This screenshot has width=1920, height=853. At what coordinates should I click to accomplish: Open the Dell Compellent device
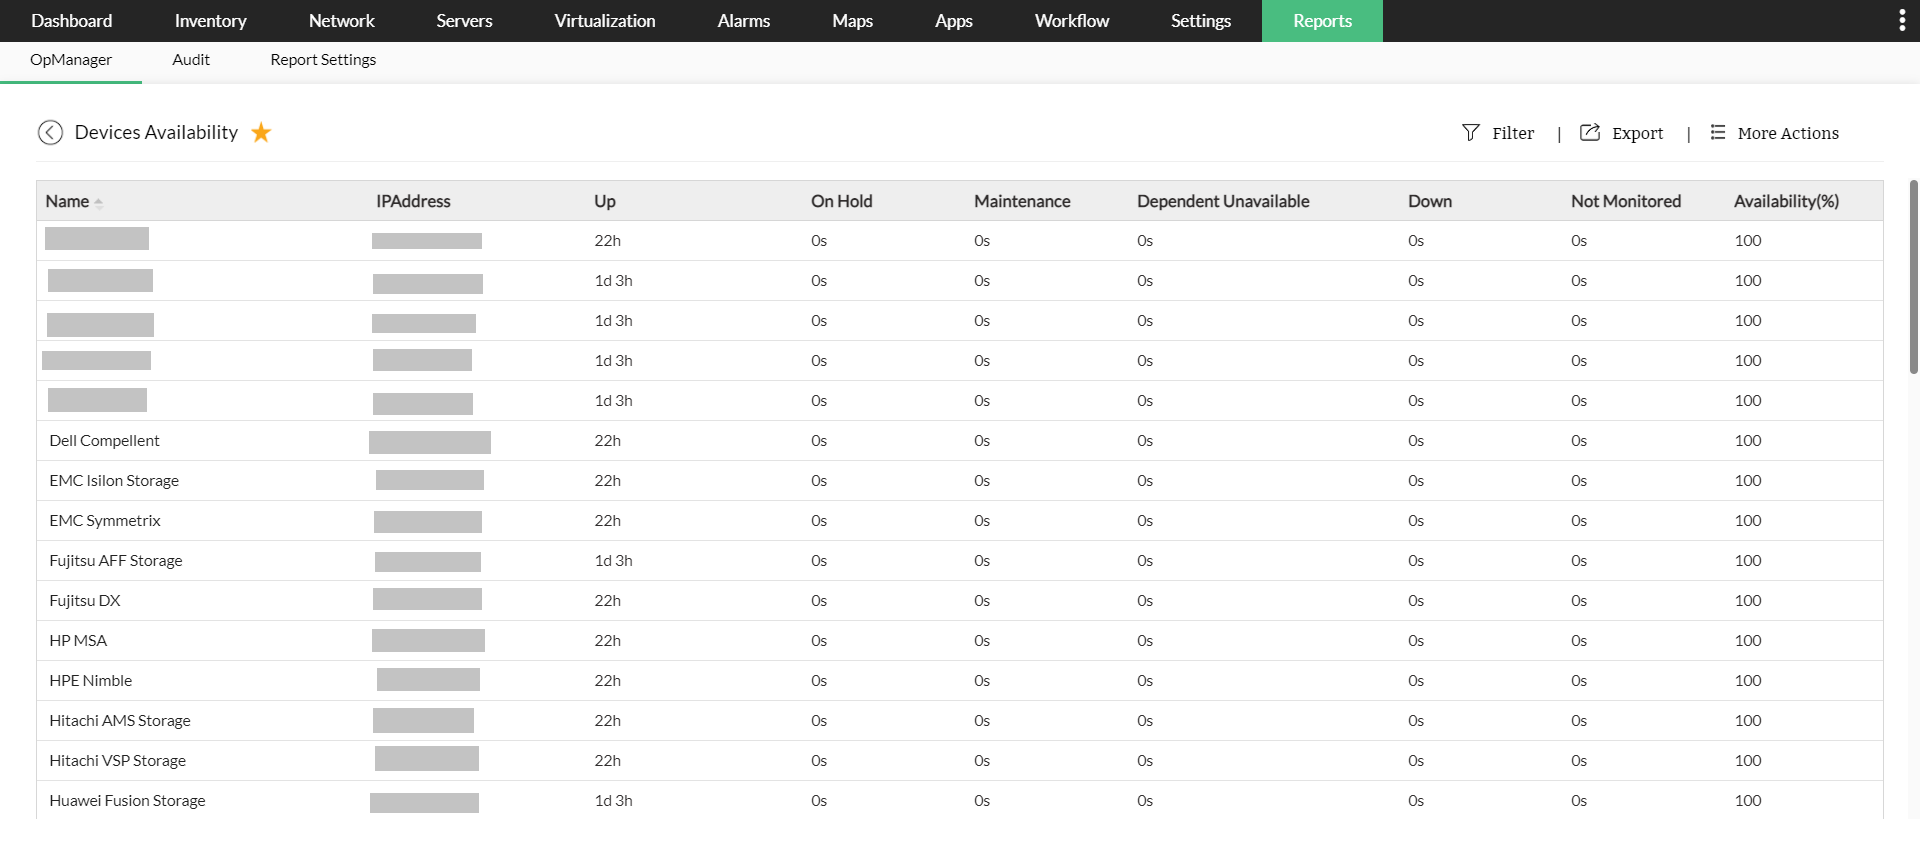[x=104, y=441]
